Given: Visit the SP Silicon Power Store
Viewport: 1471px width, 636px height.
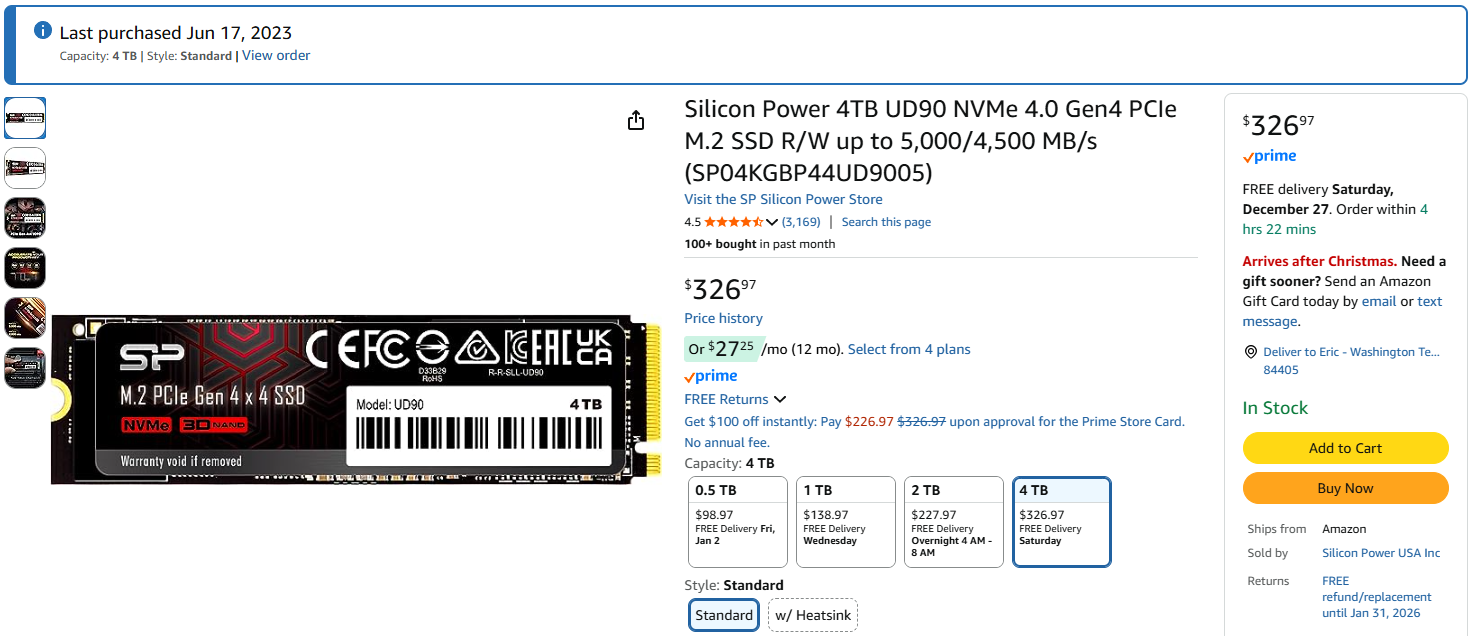Looking at the screenshot, I should (783, 199).
